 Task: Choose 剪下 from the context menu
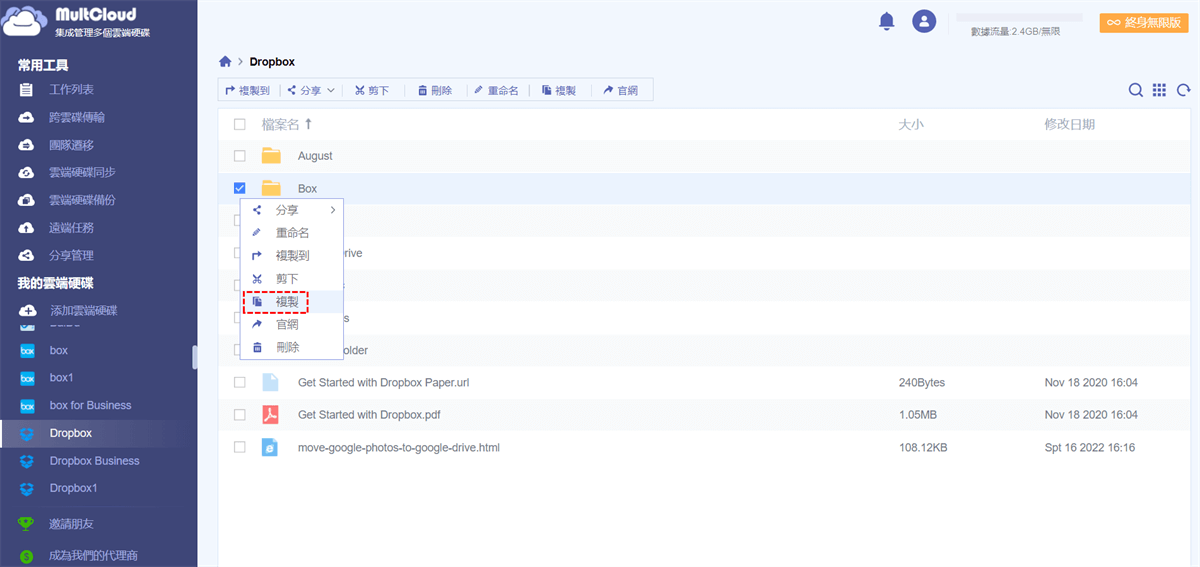click(x=292, y=278)
